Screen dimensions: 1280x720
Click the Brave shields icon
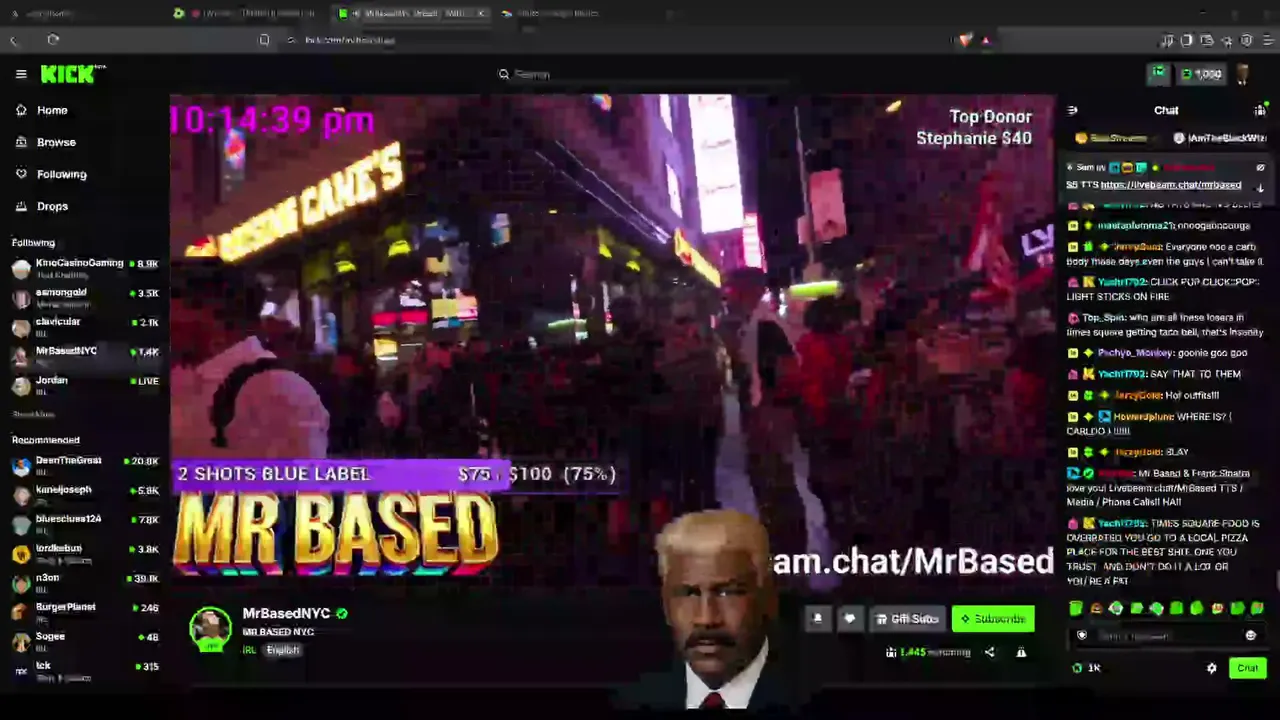pyautogui.click(x=964, y=40)
